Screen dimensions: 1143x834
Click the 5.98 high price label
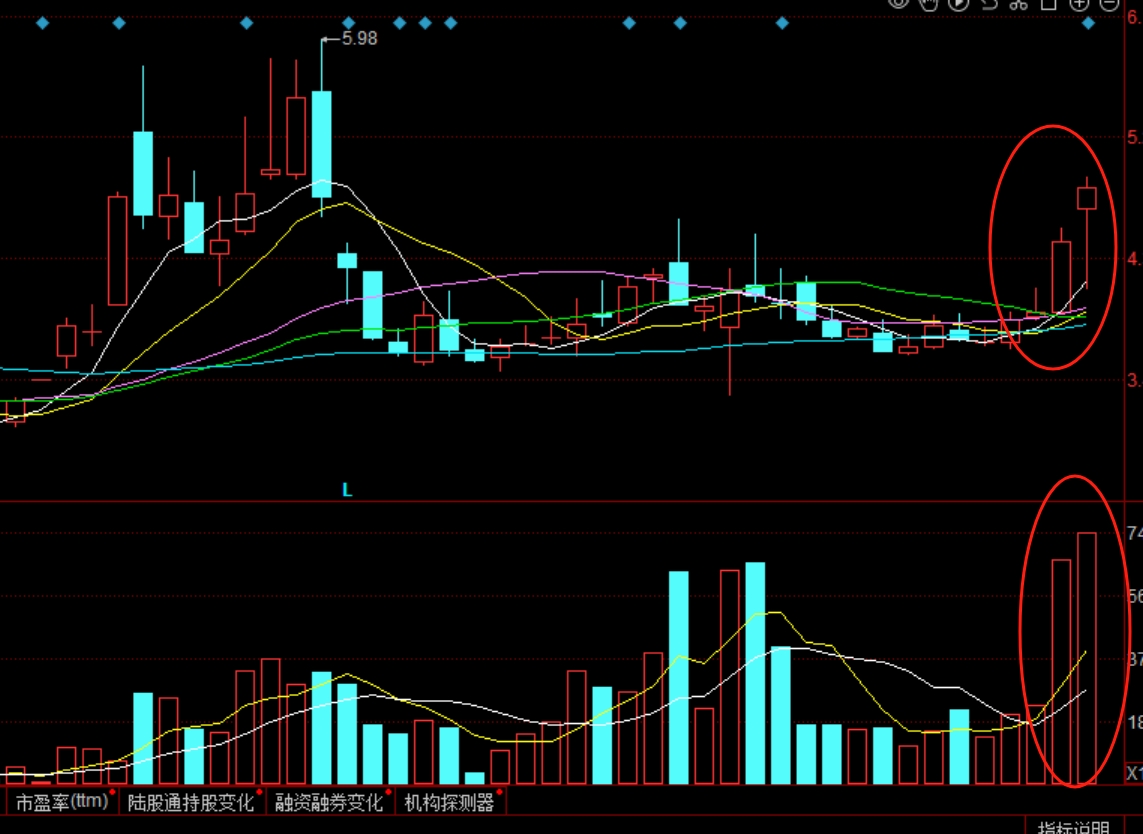[x=359, y=39]
